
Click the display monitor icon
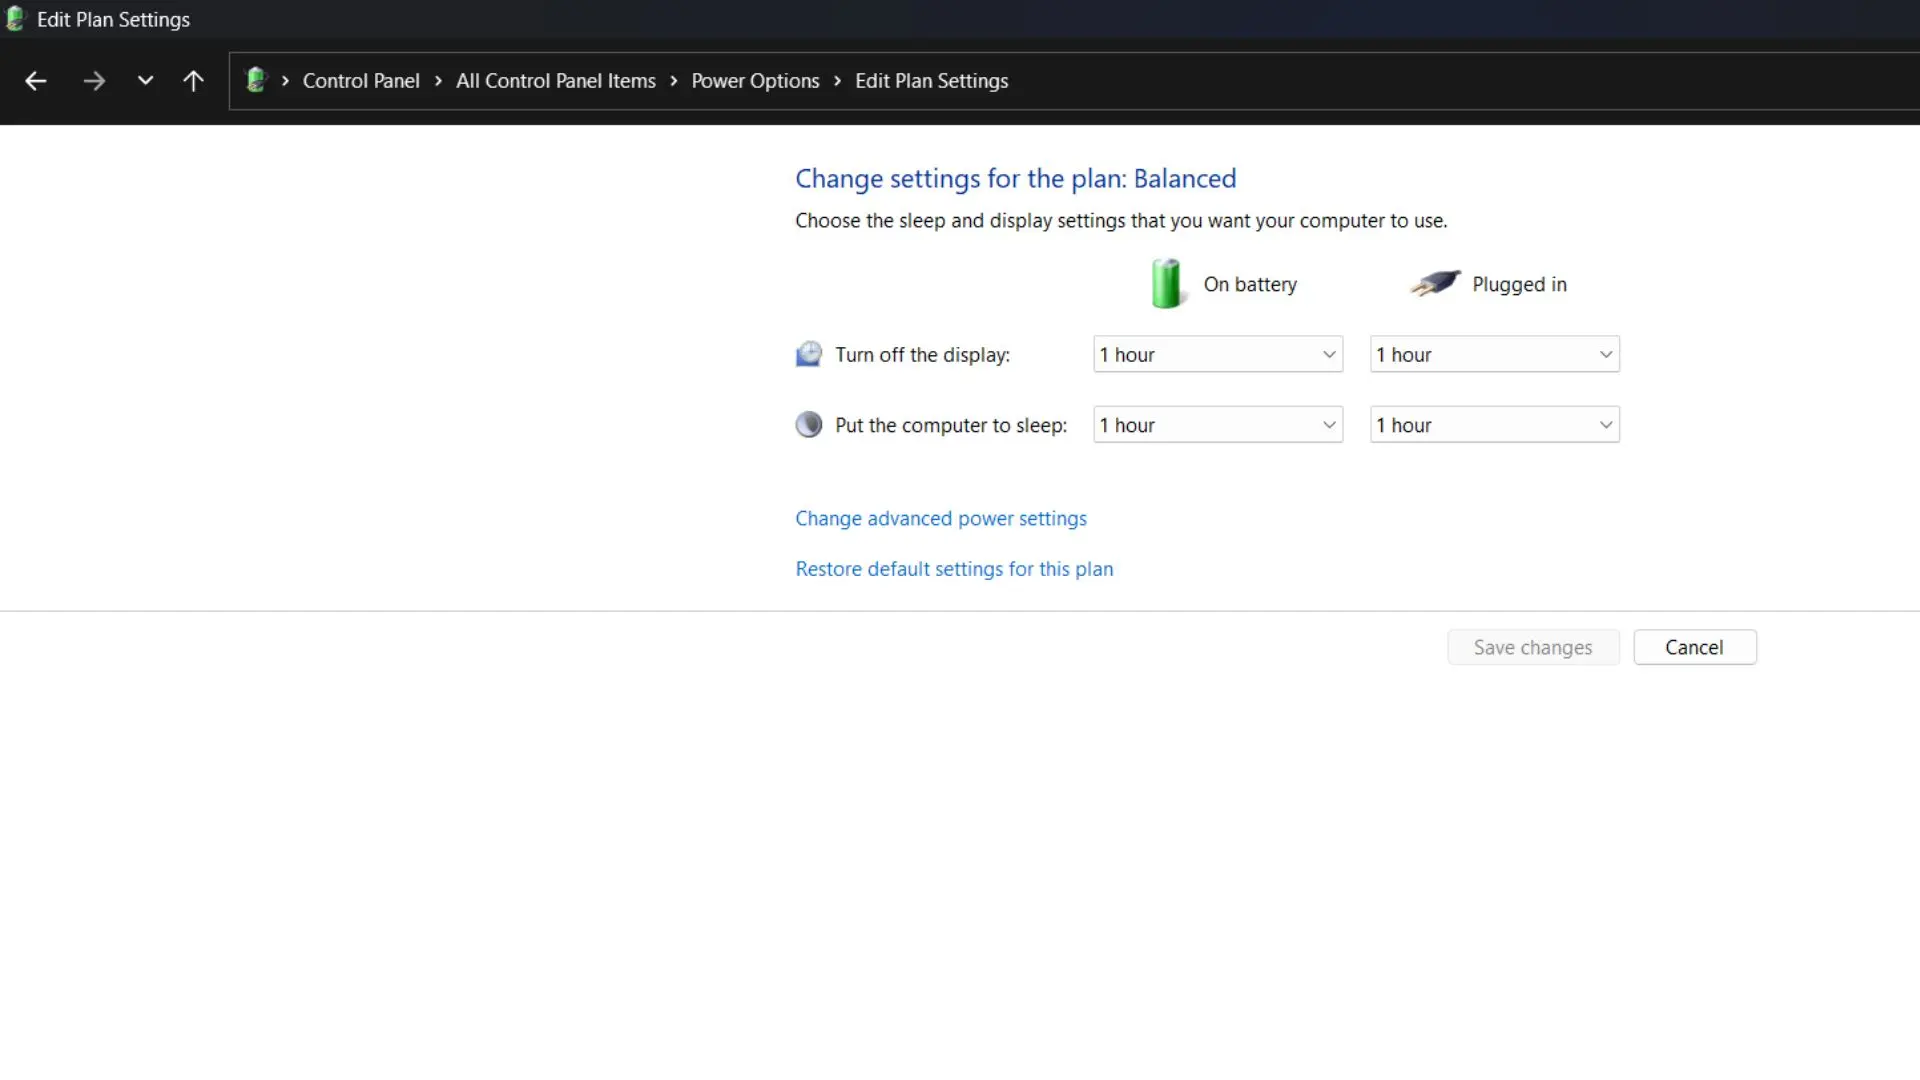[808, 354]
